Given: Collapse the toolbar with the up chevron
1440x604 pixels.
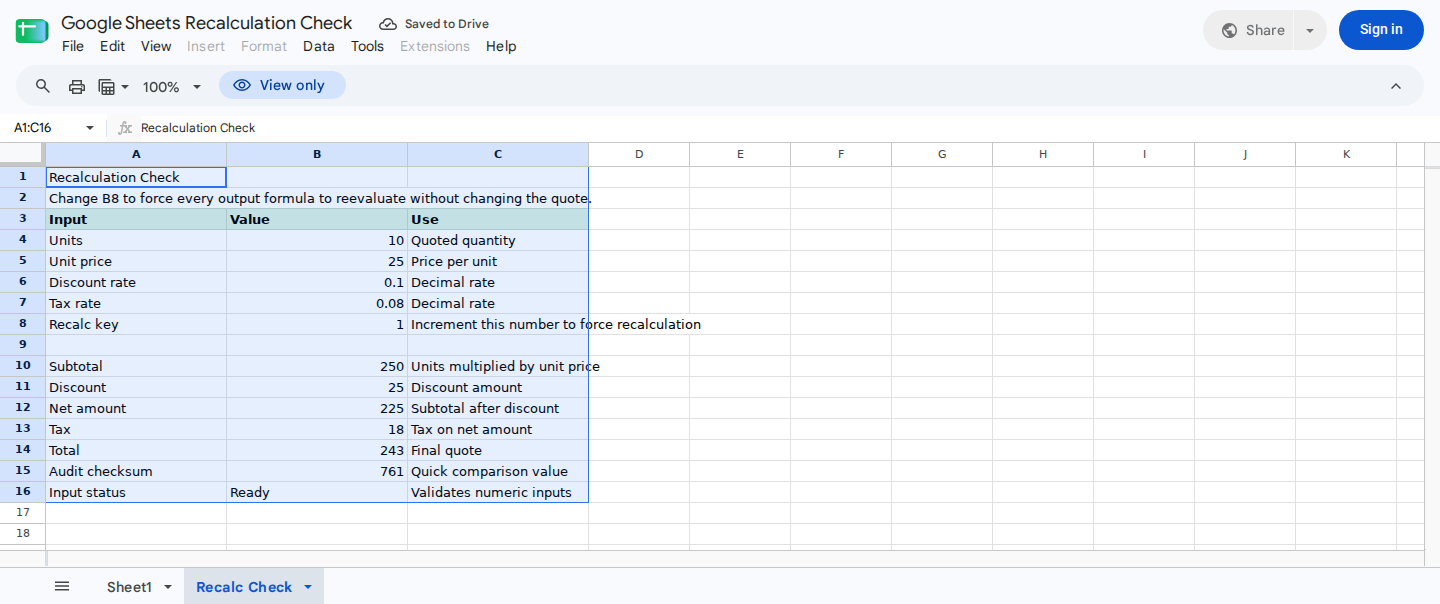Looking at the screenshot, I should 1396,86.
